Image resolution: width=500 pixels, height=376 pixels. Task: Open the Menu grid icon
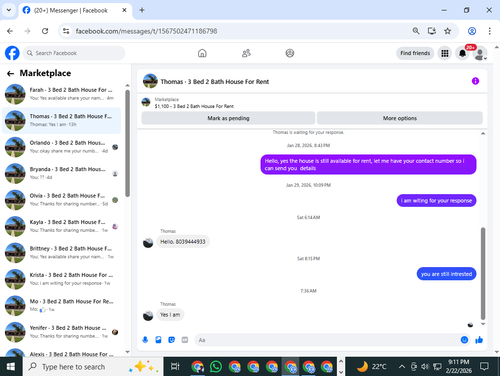pos(445,53)
